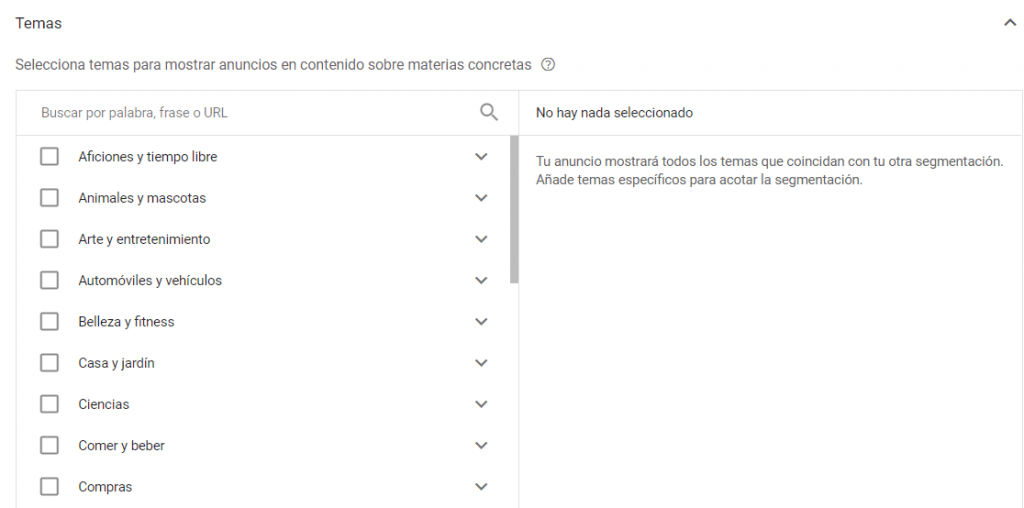Check the Aficiones y tiempo libre checkbox
This screenshot has width=1024, height=508.
coord(49,157)
